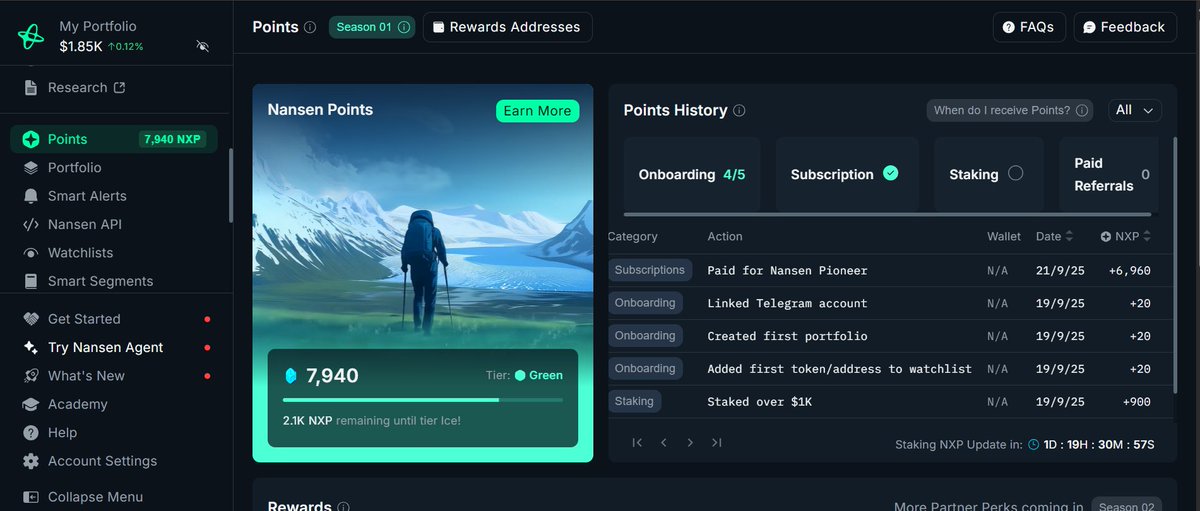Click the What's New rocket icon
The width and height of the screenshot is (1200, 511).
click(x=31, y=376)
